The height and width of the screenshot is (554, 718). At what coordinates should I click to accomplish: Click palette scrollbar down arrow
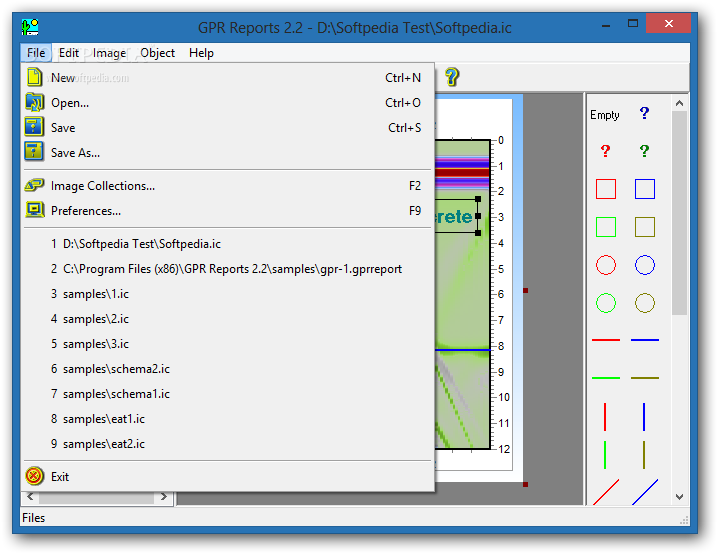679,496
